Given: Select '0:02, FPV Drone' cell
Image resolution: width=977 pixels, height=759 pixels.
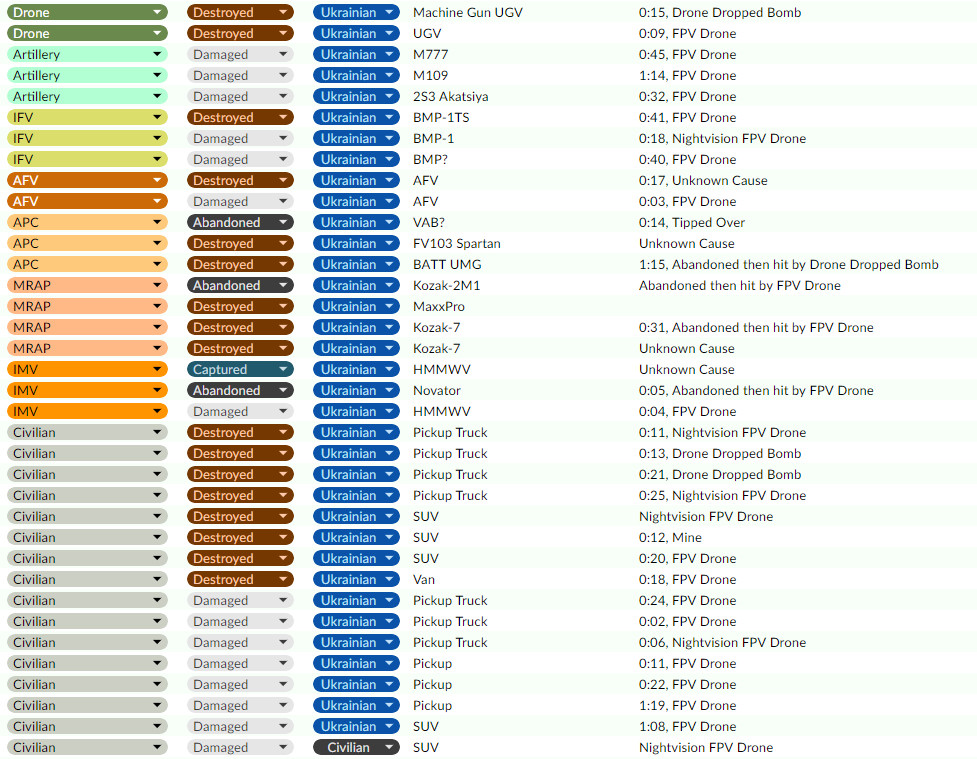Looking at the screenshot, I should click(687, 621).
